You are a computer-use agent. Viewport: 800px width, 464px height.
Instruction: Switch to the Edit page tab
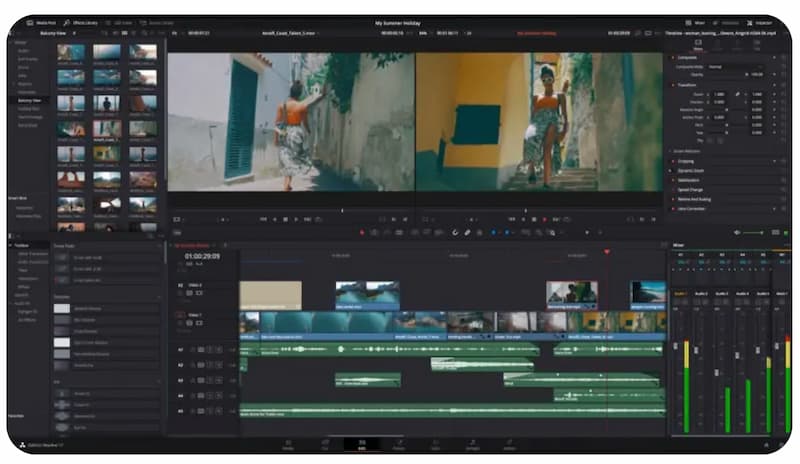362,444
